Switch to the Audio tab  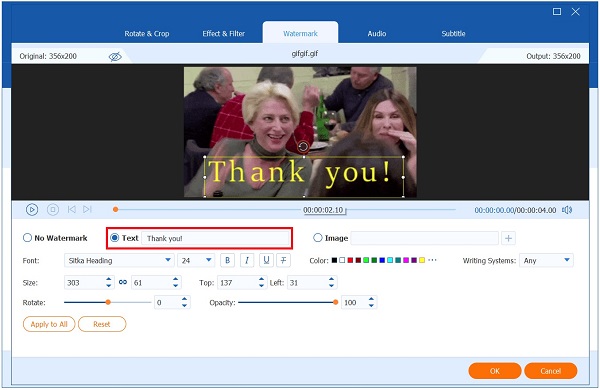point(377,34)
